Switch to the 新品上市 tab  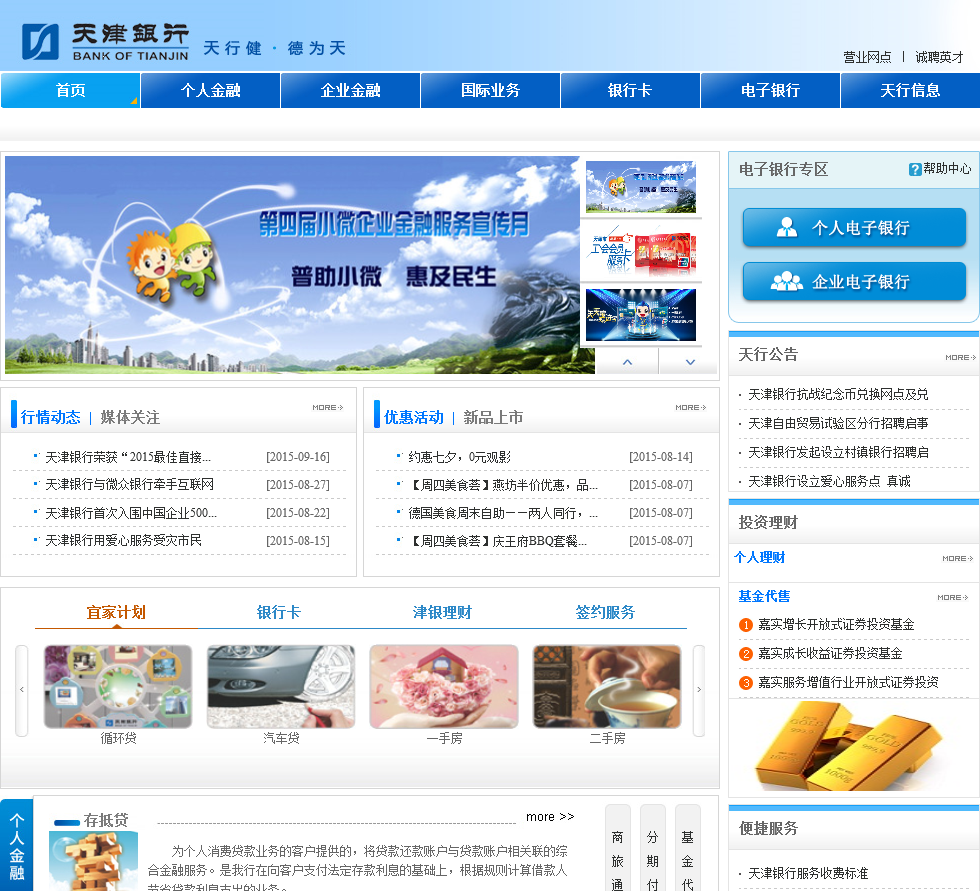click(493, 417)
